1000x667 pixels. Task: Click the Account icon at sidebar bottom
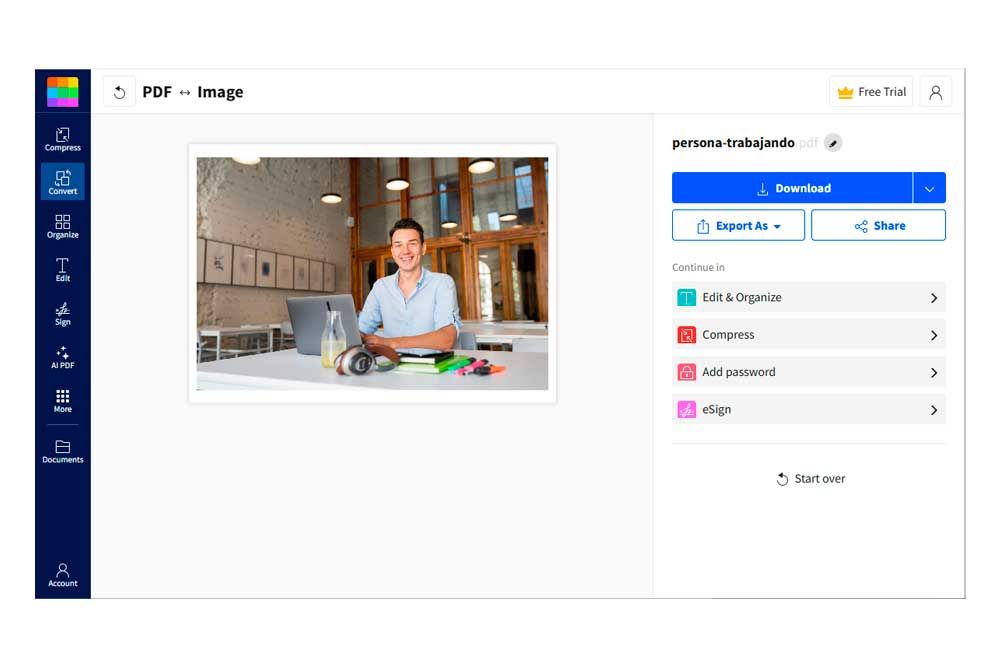point(62,575)
